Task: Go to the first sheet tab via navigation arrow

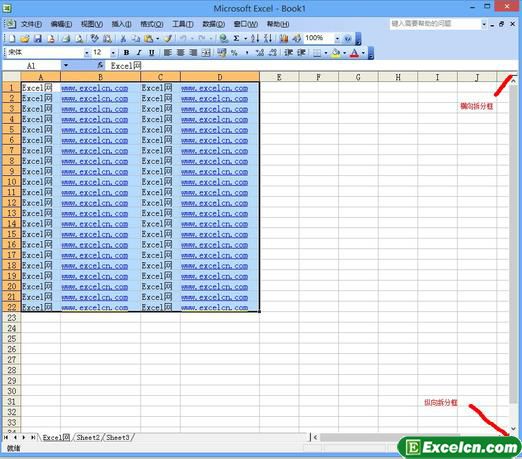Action: point(6,437)
